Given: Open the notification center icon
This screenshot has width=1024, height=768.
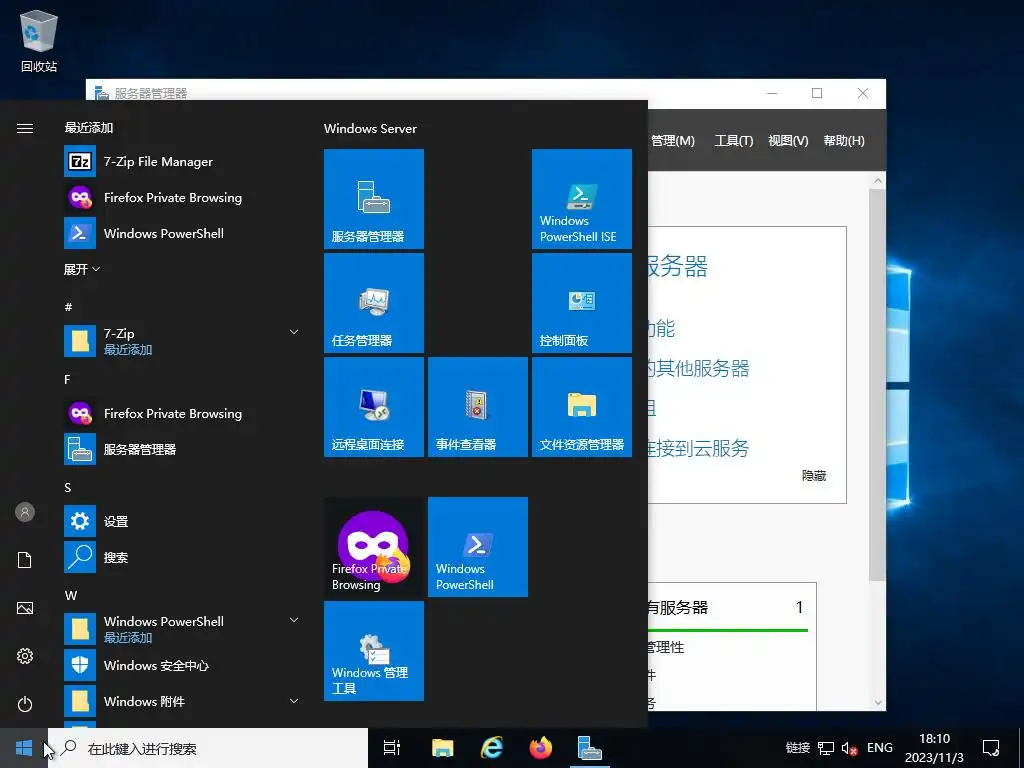Looking at the screenshot, I should (x=991, y=748).
